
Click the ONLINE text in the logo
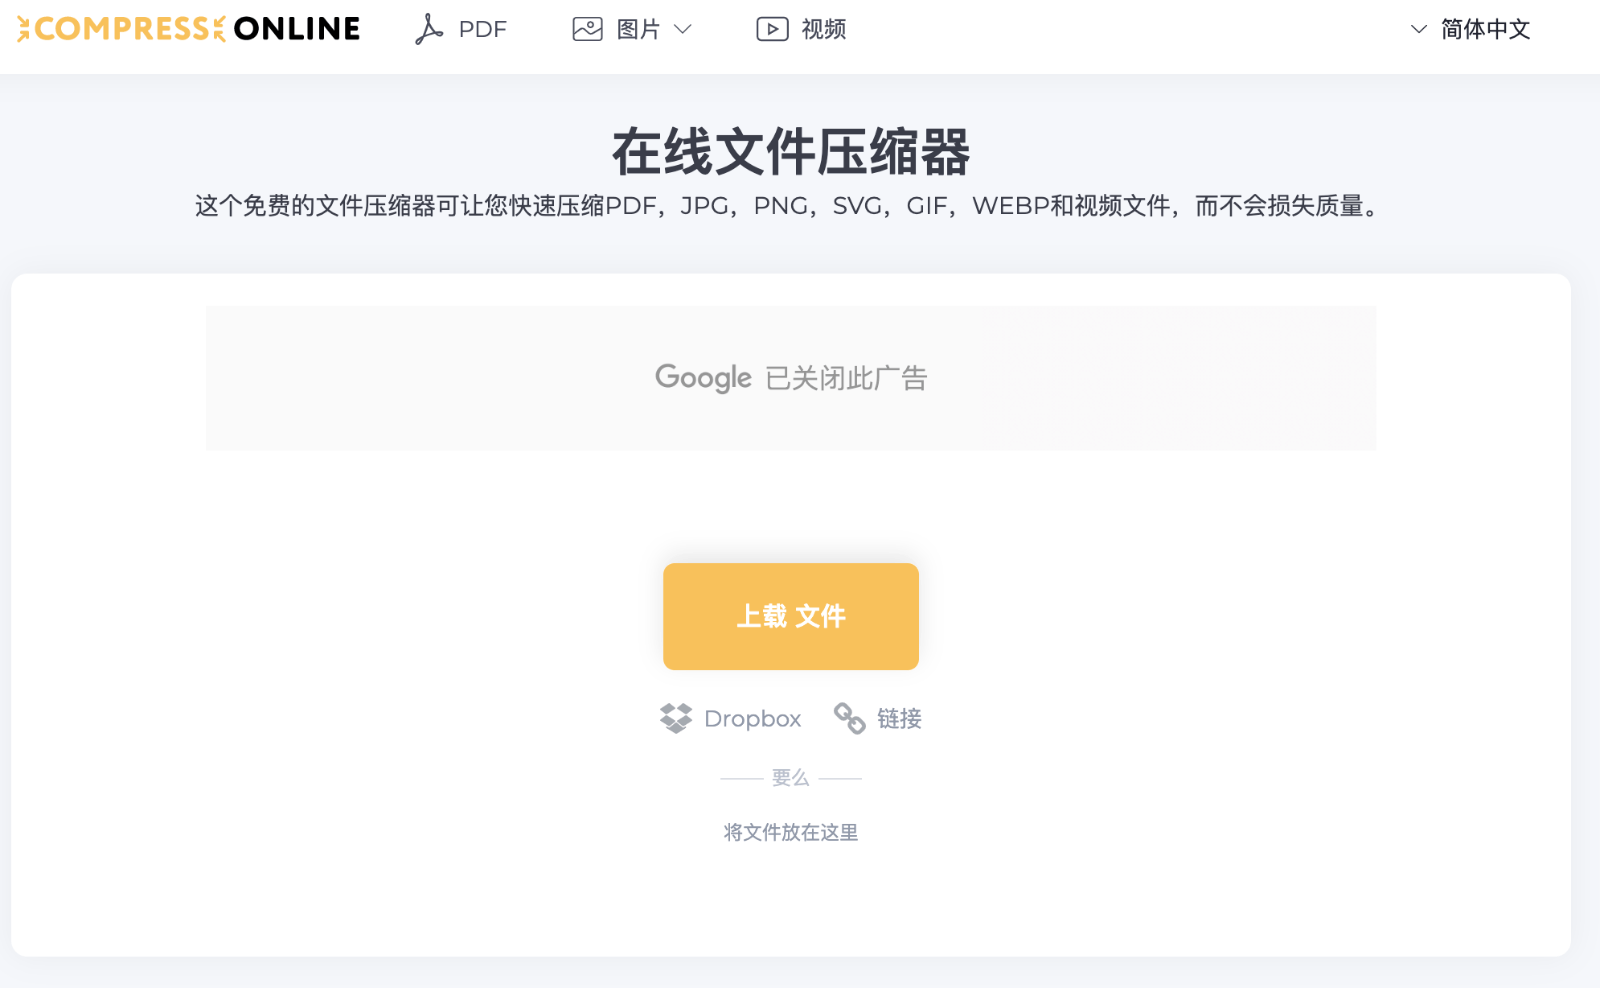point(297,28)
